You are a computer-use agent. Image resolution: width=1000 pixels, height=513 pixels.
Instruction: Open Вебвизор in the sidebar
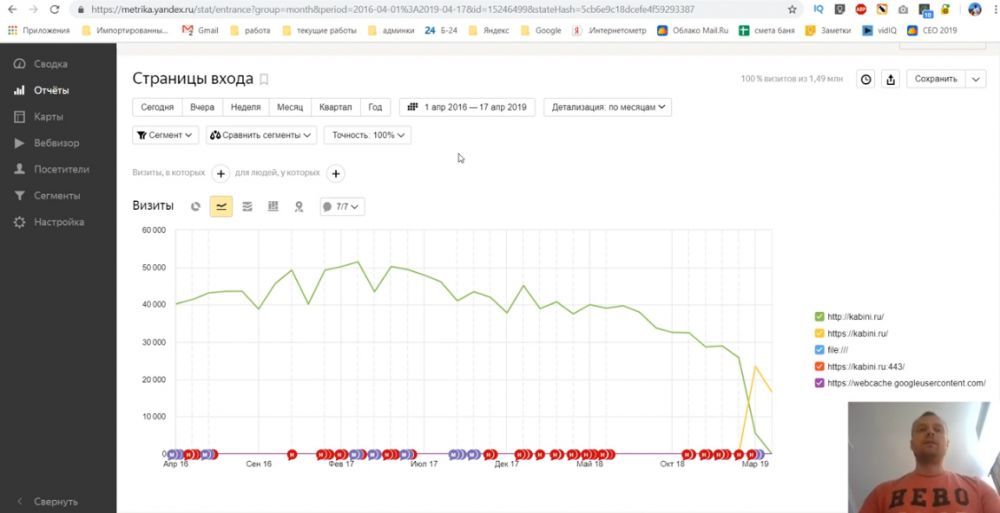coord(56,143)
